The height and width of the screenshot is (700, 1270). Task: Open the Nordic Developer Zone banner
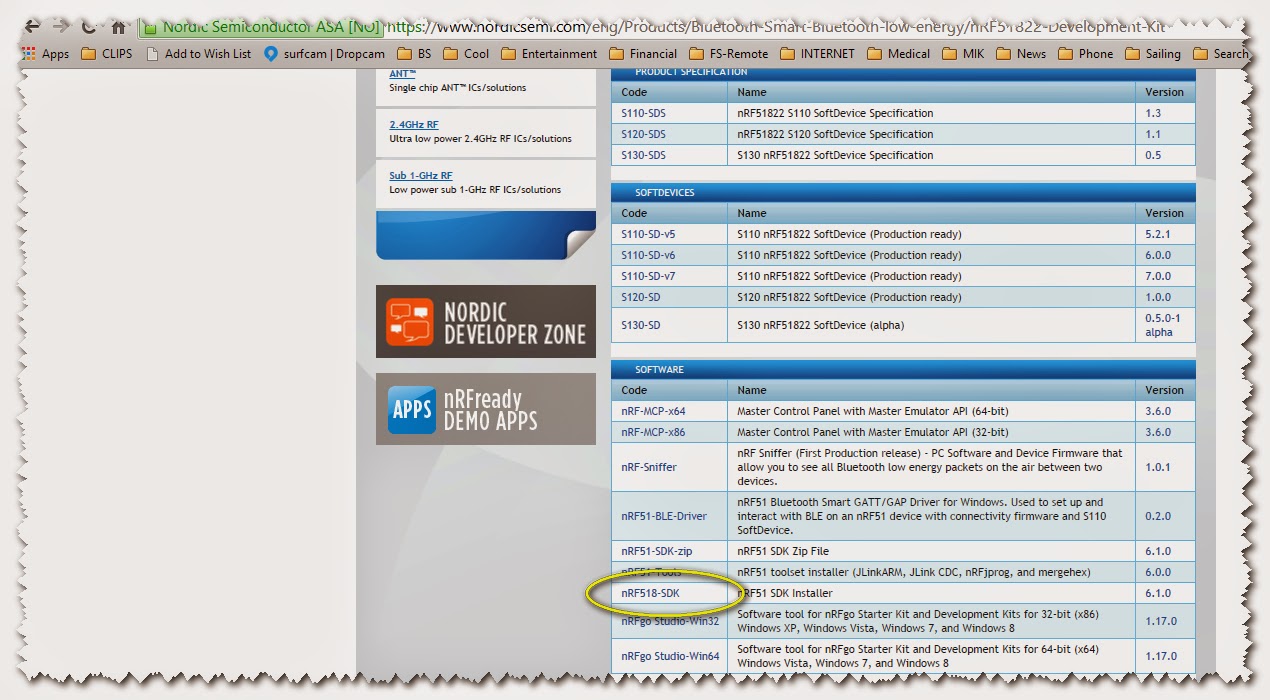tap(486, 321)
